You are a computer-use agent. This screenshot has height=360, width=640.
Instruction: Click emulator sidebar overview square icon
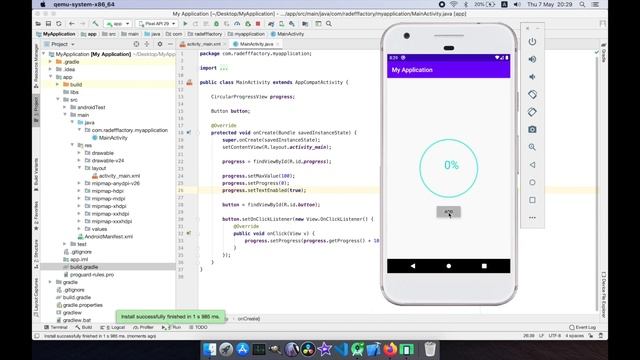click(532, 200)
